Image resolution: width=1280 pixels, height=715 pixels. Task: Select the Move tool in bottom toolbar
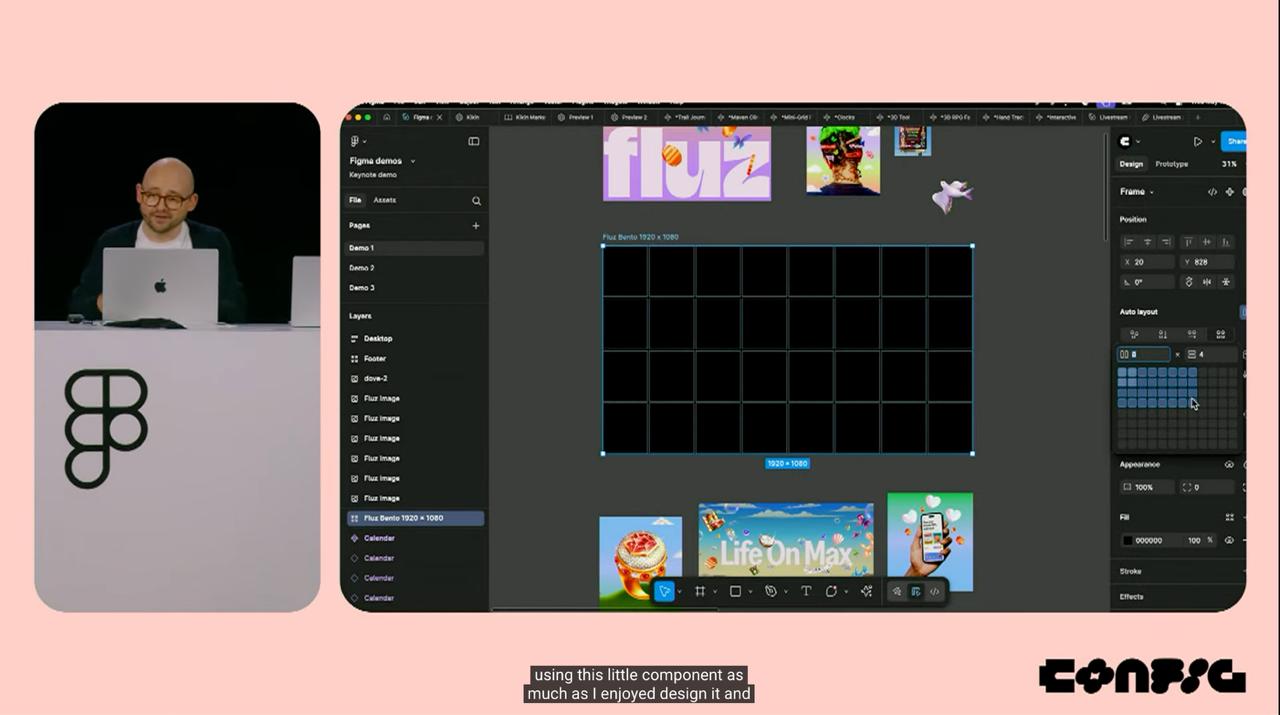click(x=664, y=592)
